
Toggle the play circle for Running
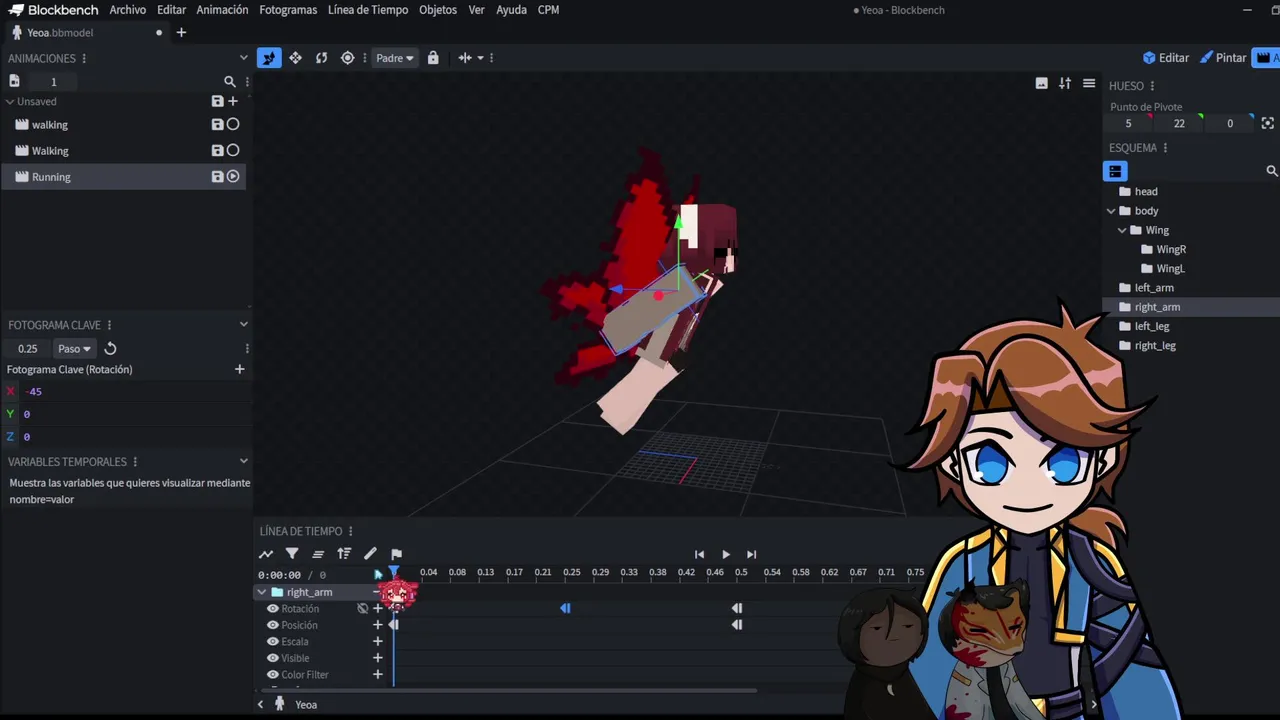[x=233, y=176]
